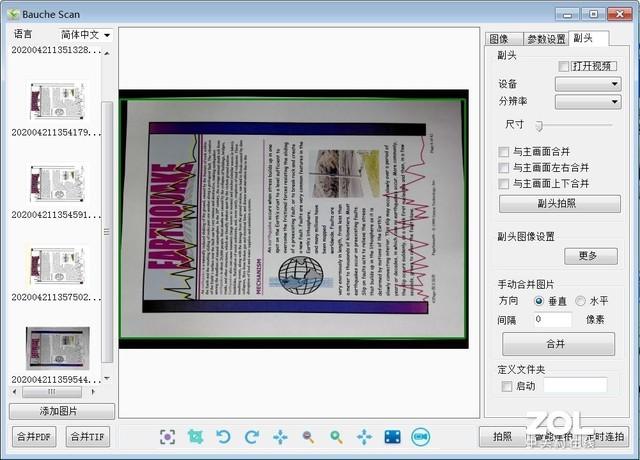The image size is (640, 460).
Task: Maximize the Bauche Scan window
Action: (593, 14)
